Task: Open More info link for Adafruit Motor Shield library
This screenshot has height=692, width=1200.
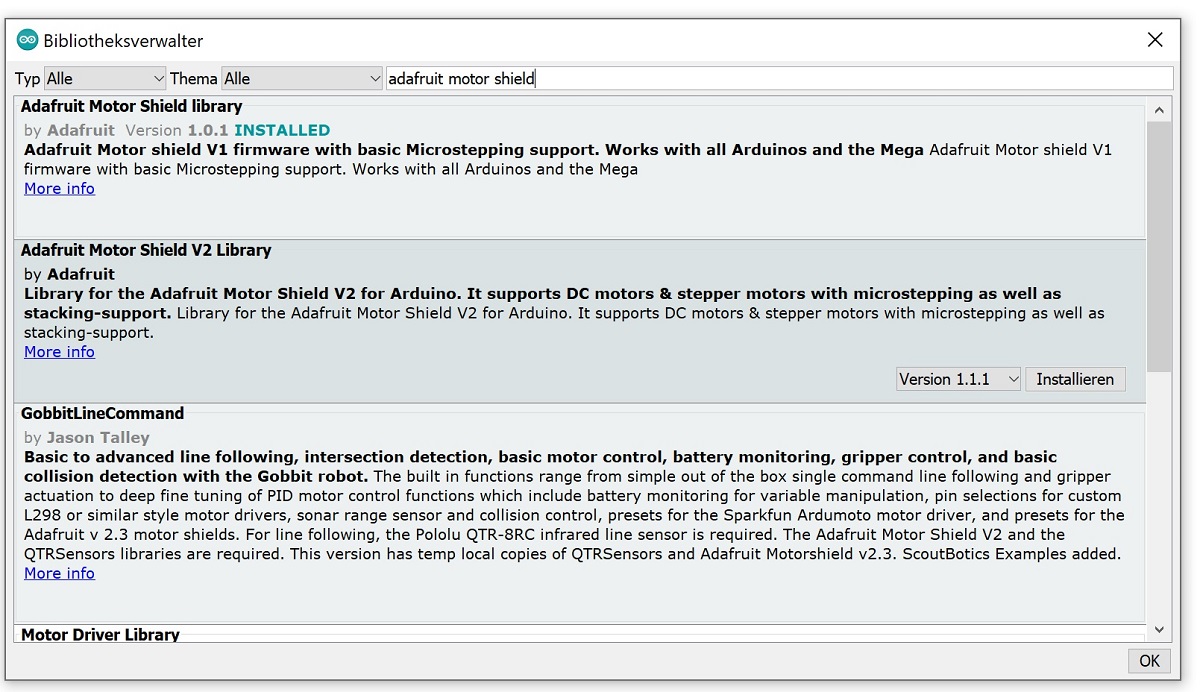Action: pyautogui.click(x=59, y=189)
